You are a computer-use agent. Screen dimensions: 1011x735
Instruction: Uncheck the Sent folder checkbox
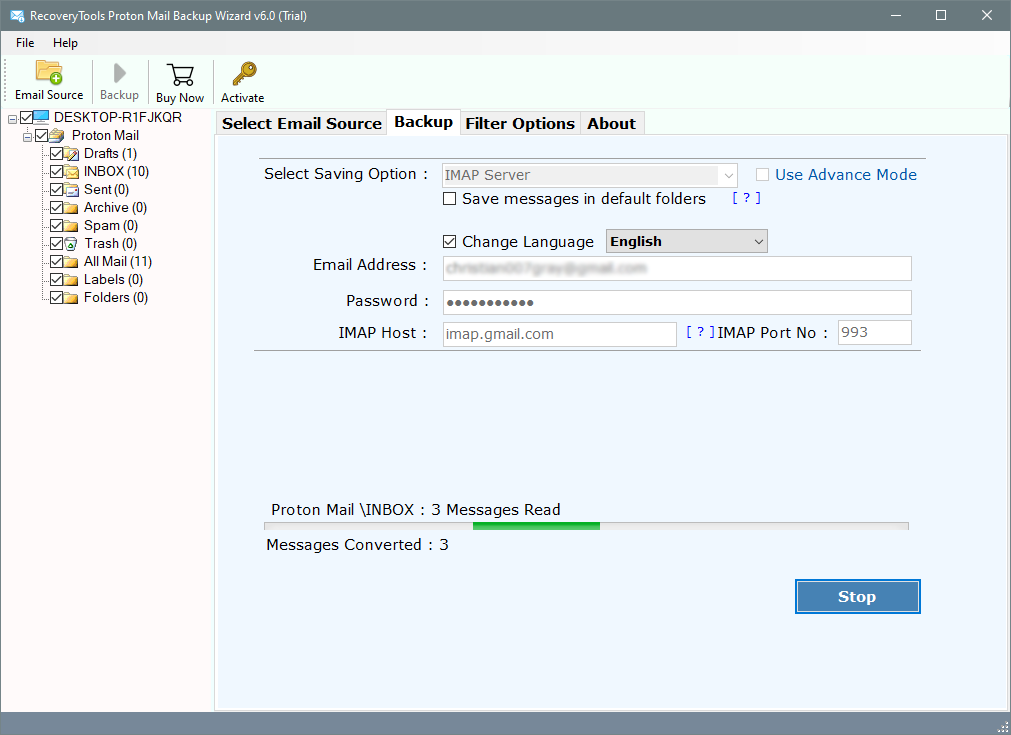coord(57,190)
